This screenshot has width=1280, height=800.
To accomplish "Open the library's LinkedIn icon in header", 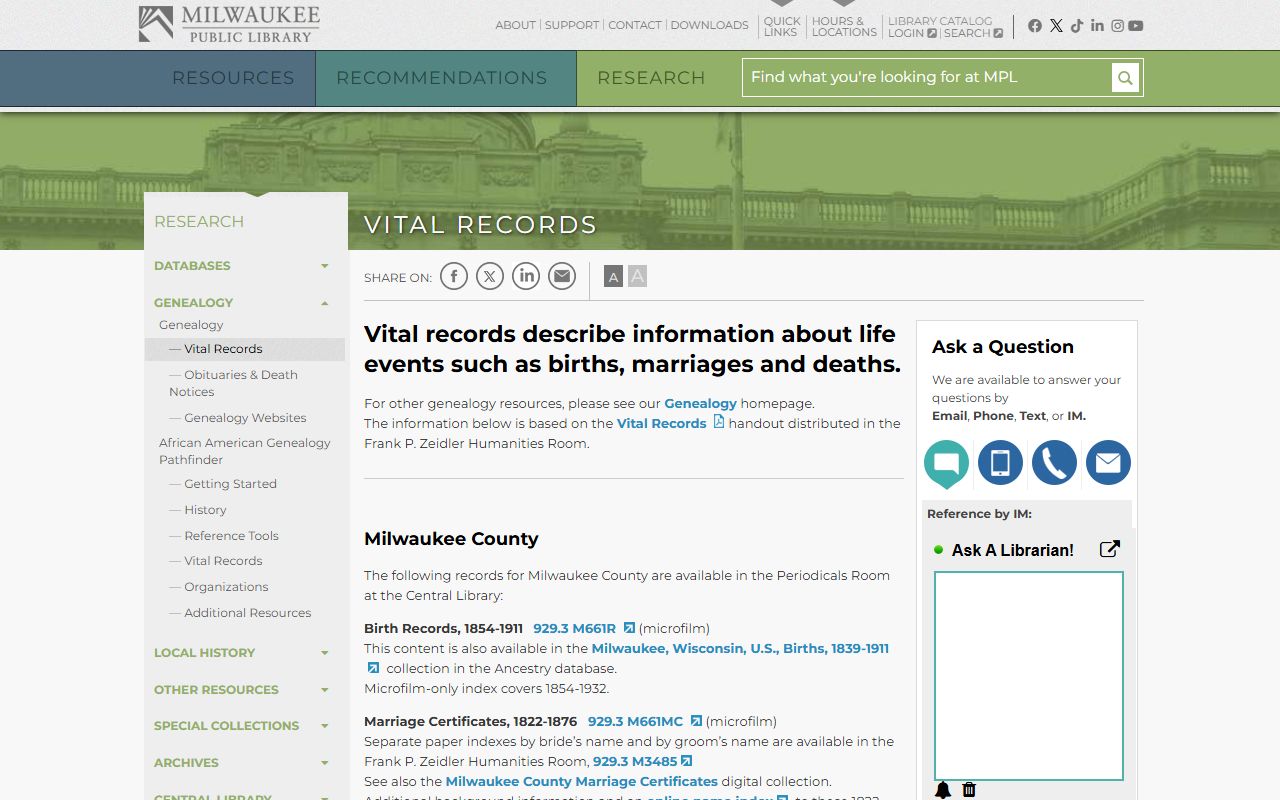I will pos(1097,26).
